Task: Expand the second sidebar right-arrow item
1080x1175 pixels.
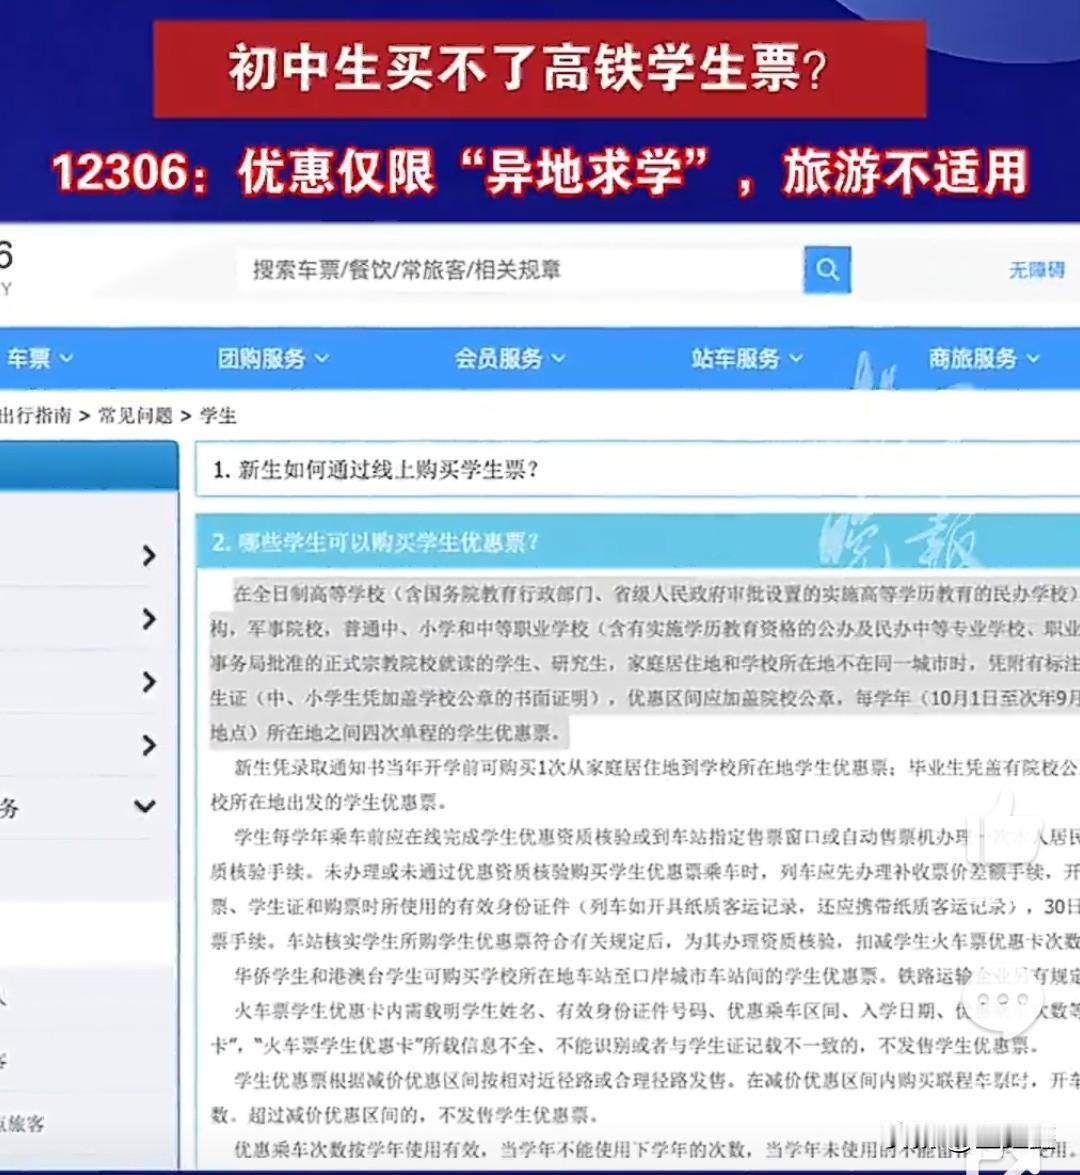Action: 148,619
